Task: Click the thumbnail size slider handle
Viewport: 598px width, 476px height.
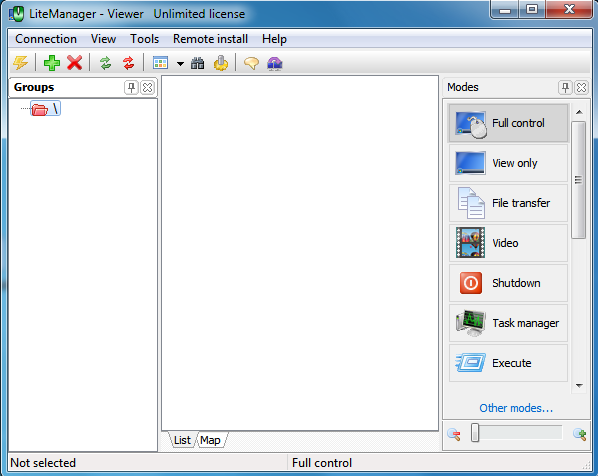Action: 475,433
